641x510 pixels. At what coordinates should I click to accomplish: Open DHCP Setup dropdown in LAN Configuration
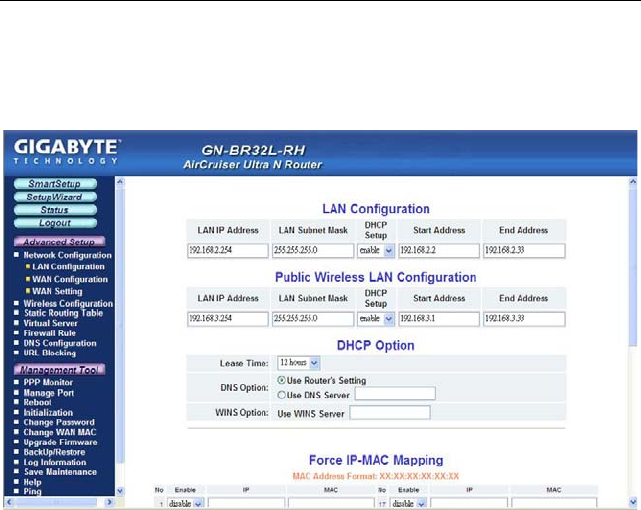(x=376, y=251)
